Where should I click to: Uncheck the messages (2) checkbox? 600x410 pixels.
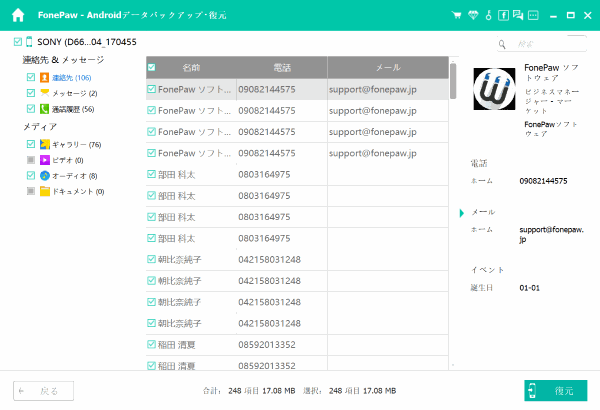tap(31, 93)
